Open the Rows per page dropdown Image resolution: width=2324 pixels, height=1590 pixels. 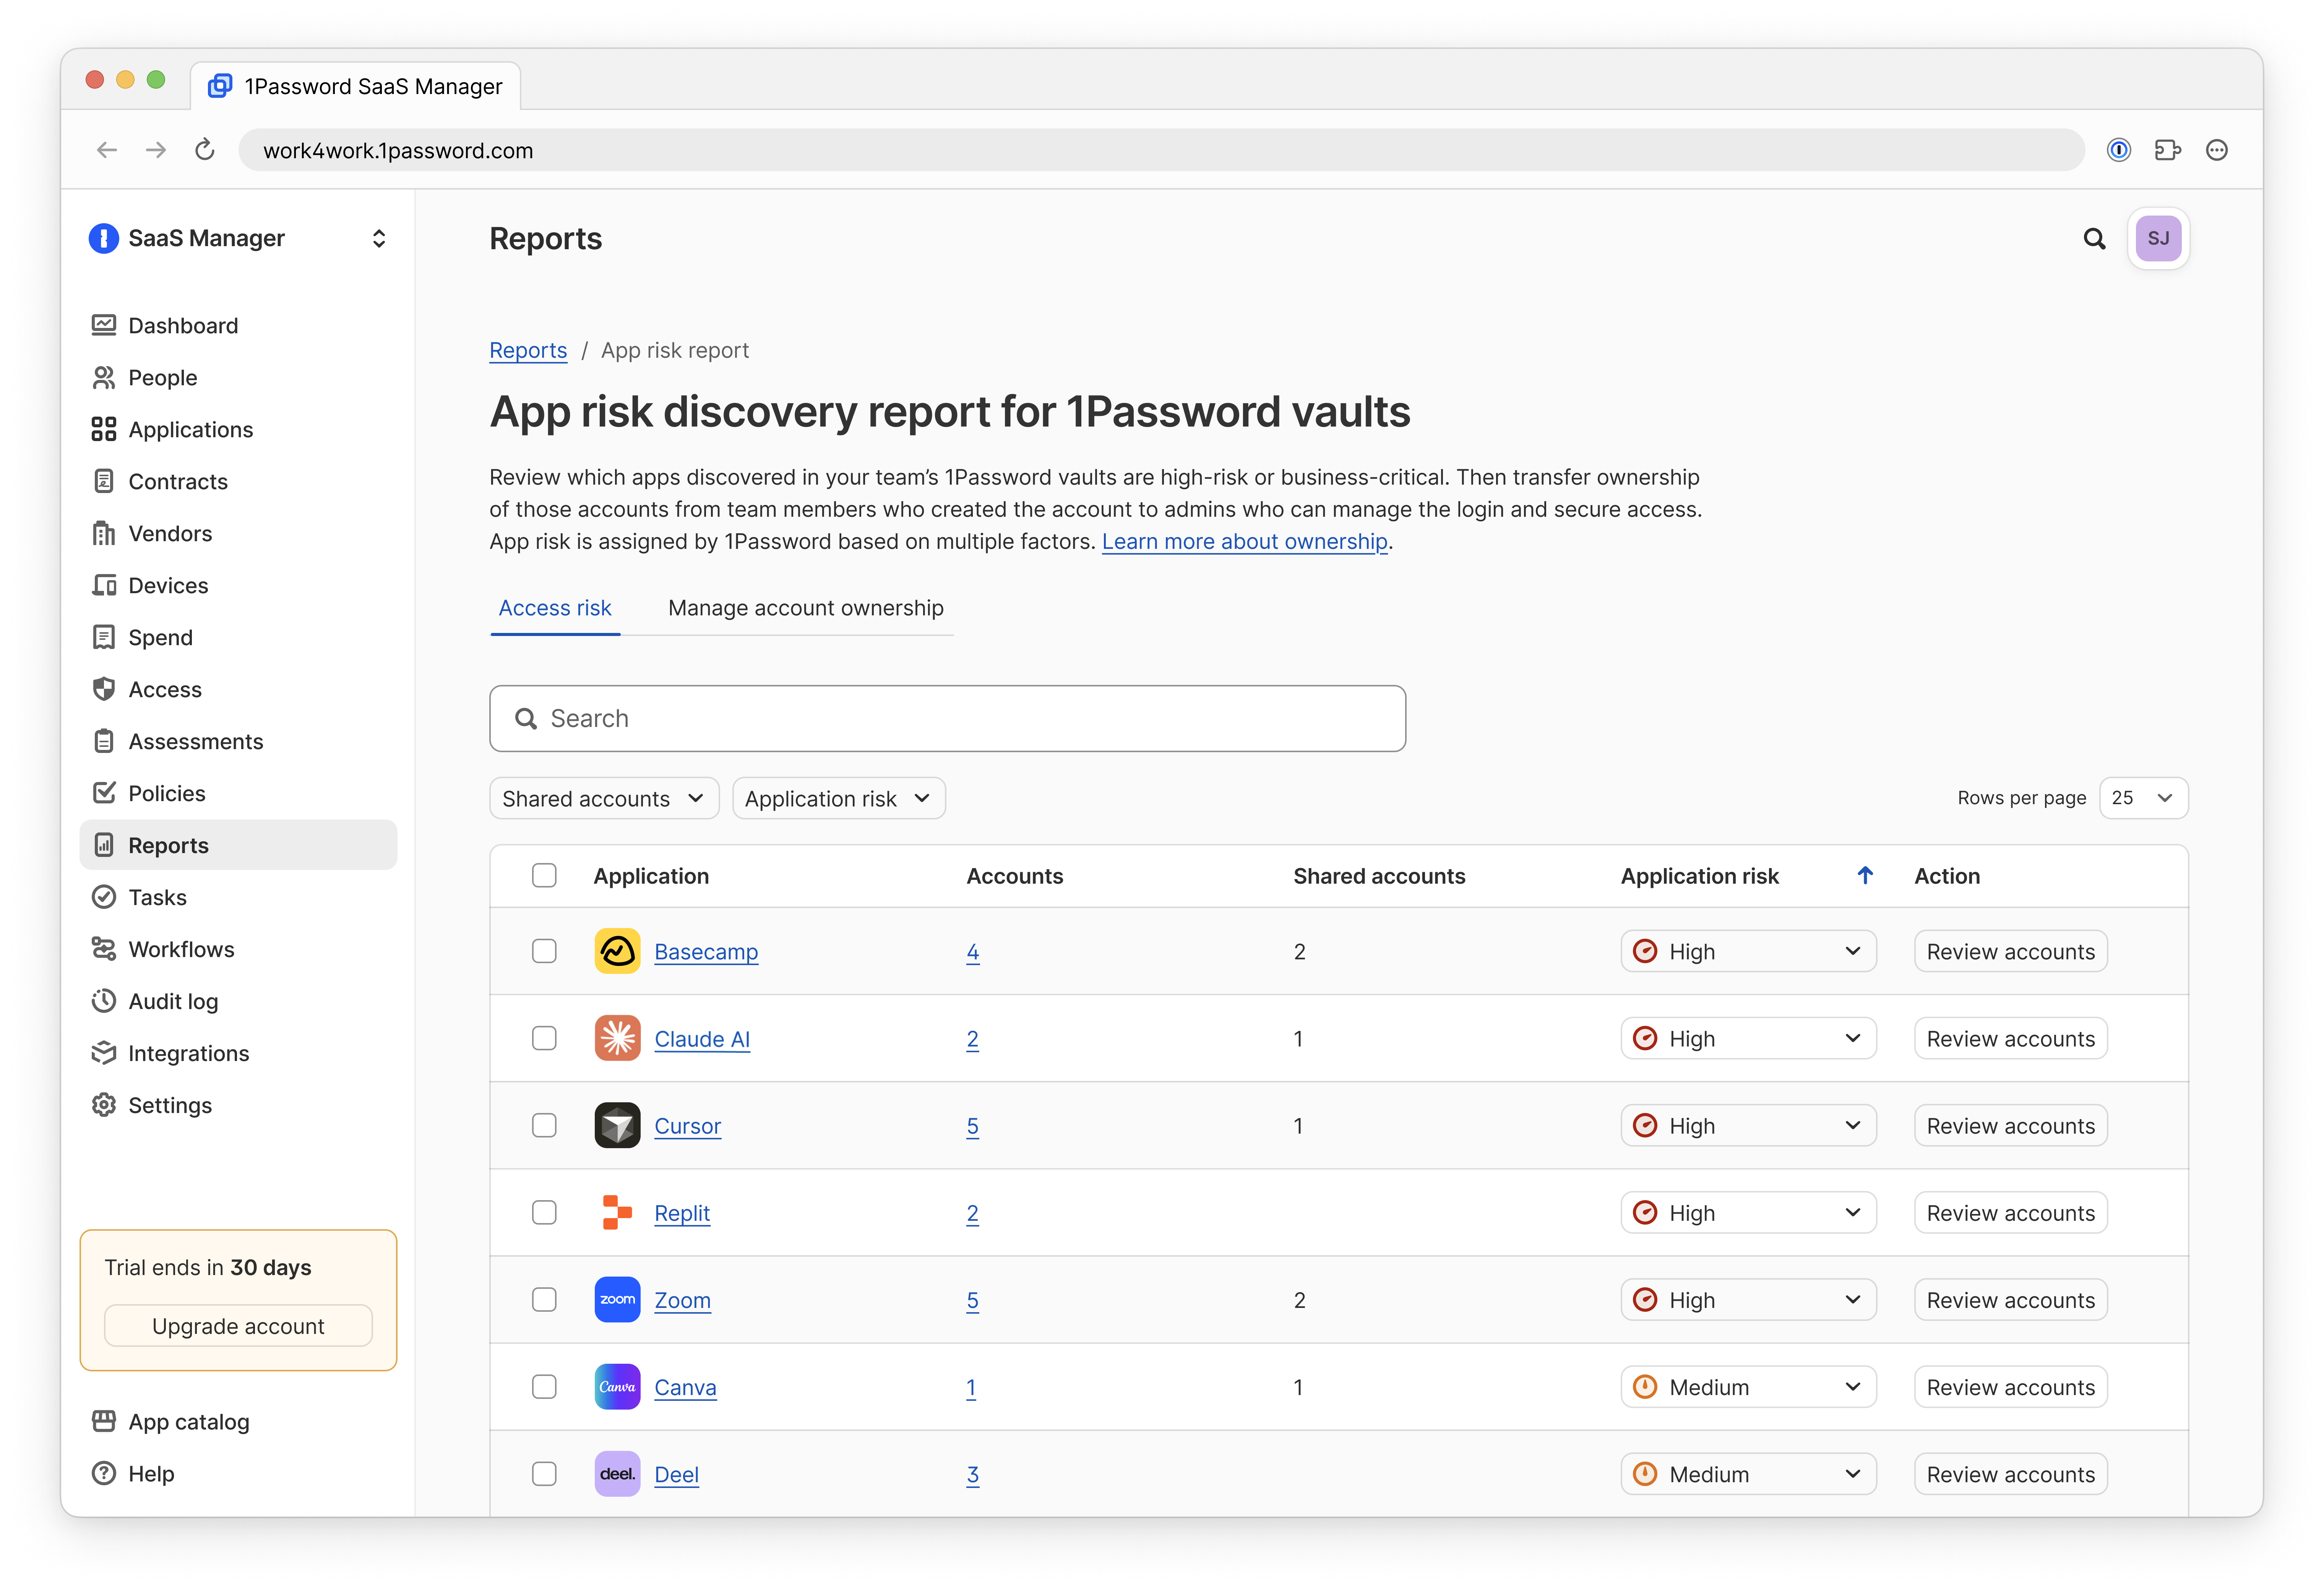2143,798
